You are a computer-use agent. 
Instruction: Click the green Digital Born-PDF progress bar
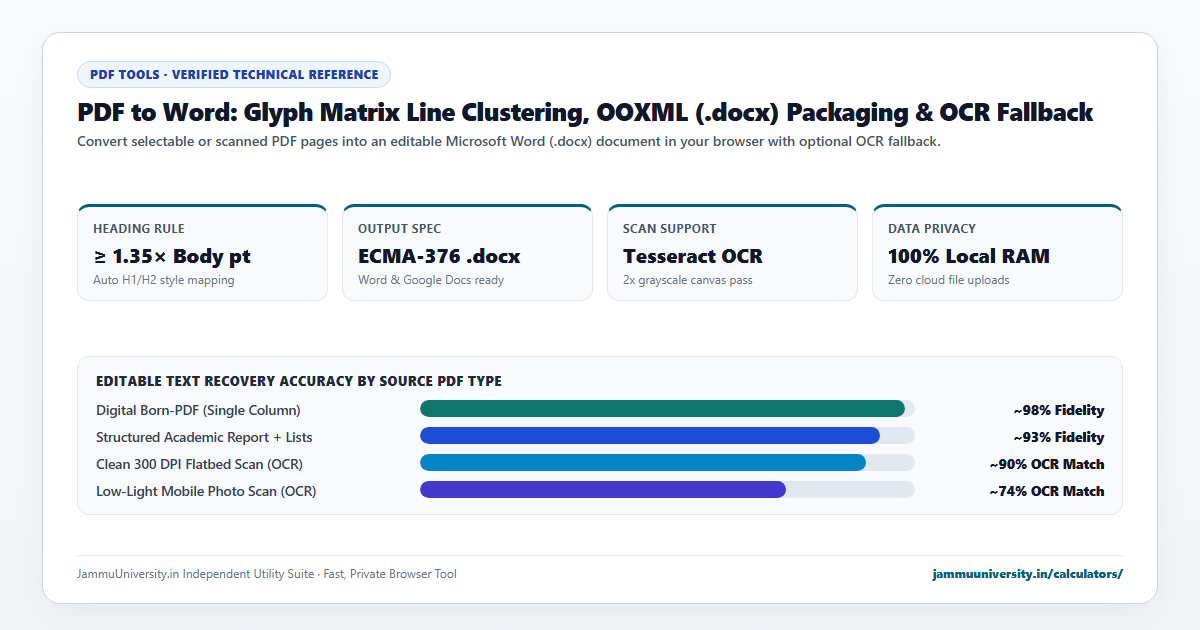click(x=662, y=408)
